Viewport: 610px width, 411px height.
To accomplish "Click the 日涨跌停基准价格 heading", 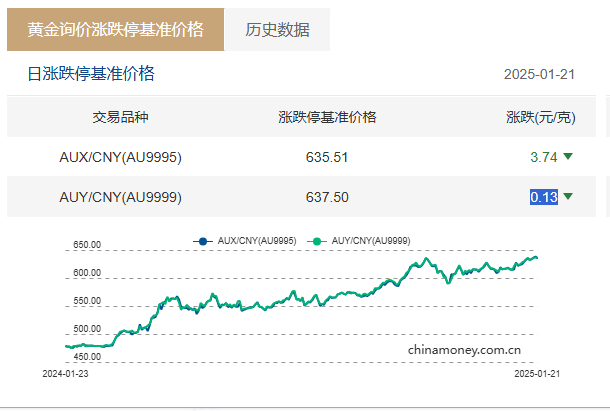I will (91, 74).
